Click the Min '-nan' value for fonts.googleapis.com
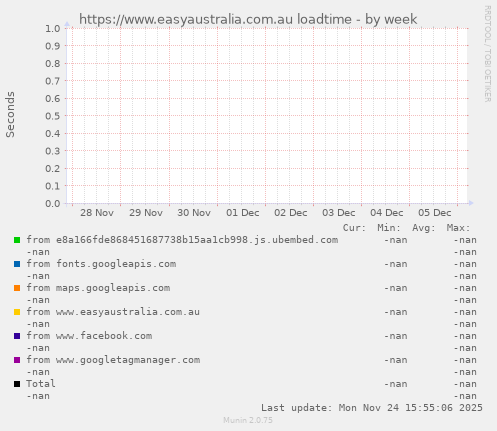 click(395, 264)
